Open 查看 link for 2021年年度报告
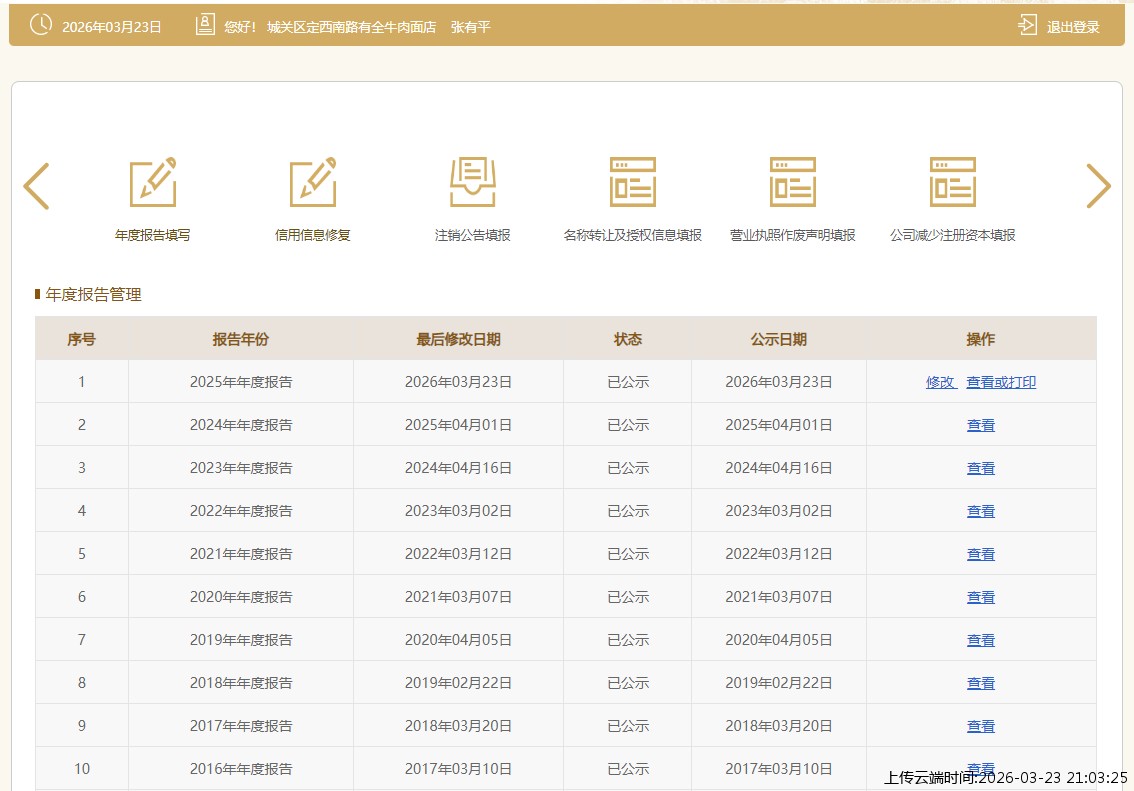1134x791 pixels. (980, 554)
